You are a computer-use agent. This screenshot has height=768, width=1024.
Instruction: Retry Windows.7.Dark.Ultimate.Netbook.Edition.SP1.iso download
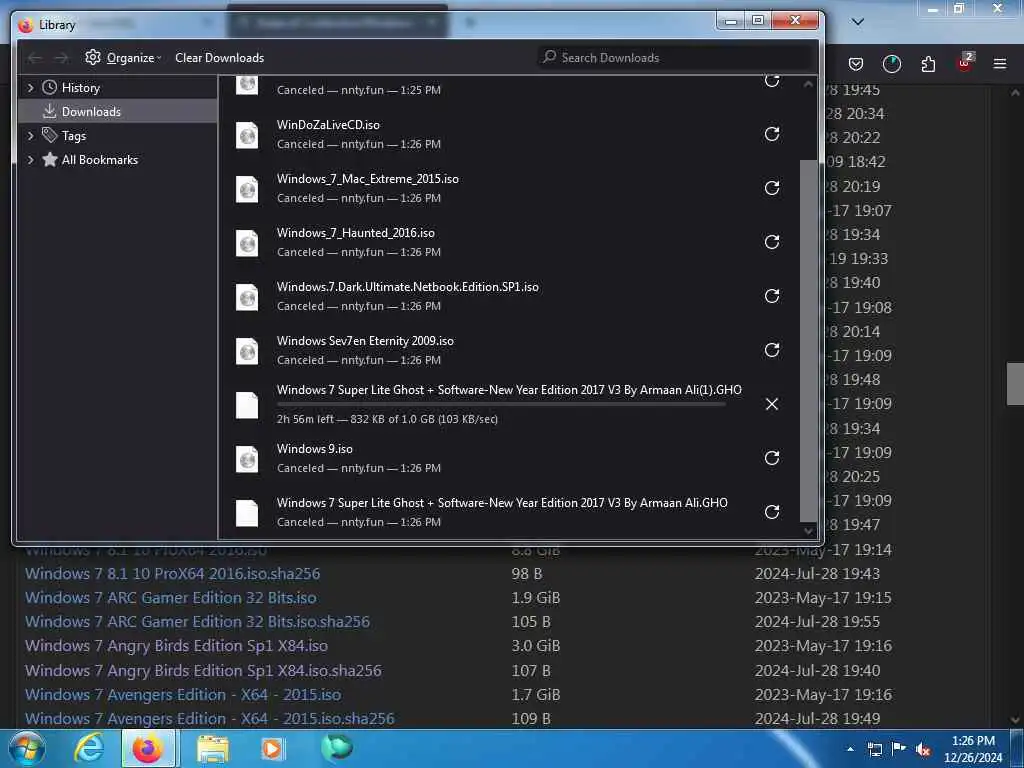772,296
